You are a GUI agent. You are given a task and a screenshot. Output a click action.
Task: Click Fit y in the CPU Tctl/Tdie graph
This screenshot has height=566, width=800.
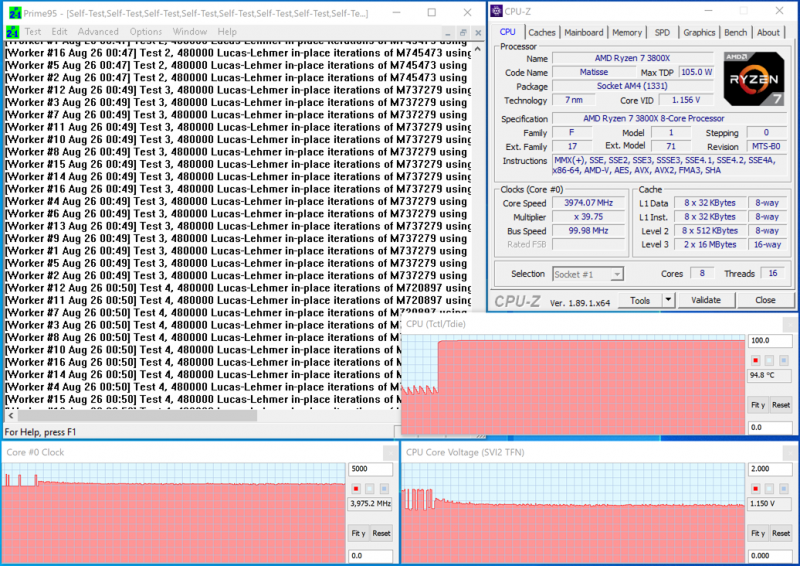pyautogui.click(x=758, y=405)
